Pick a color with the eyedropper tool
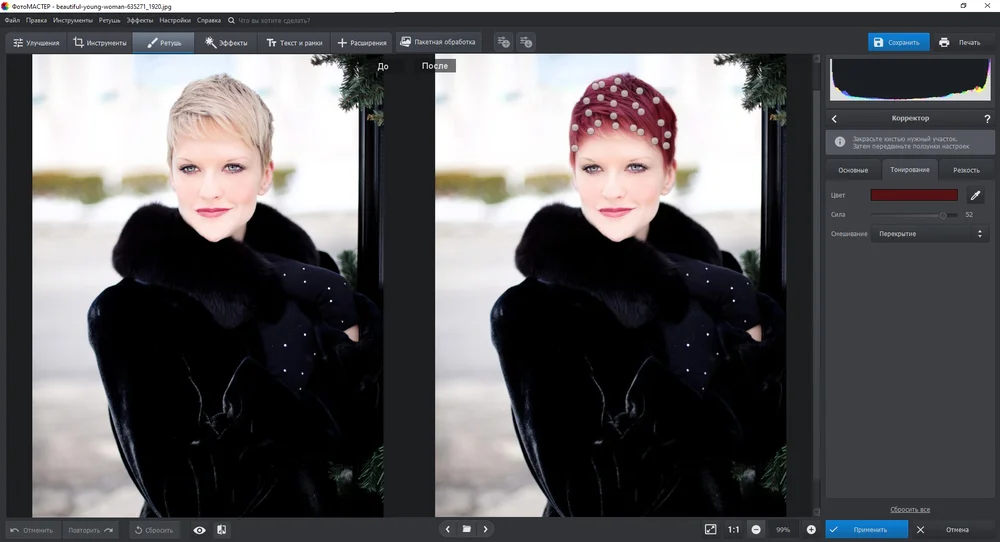The width and height of the screenshot is (1000, 542). pyautogui.click(x=976, y=196)
